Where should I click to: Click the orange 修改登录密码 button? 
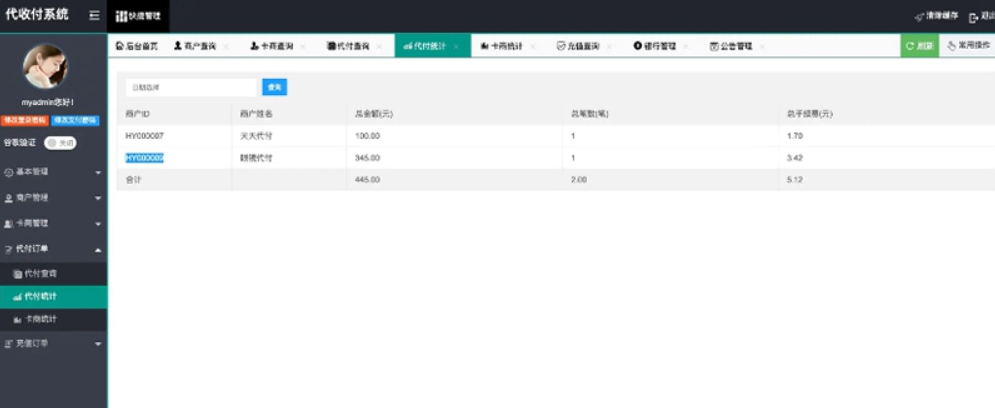click(25, 121)
